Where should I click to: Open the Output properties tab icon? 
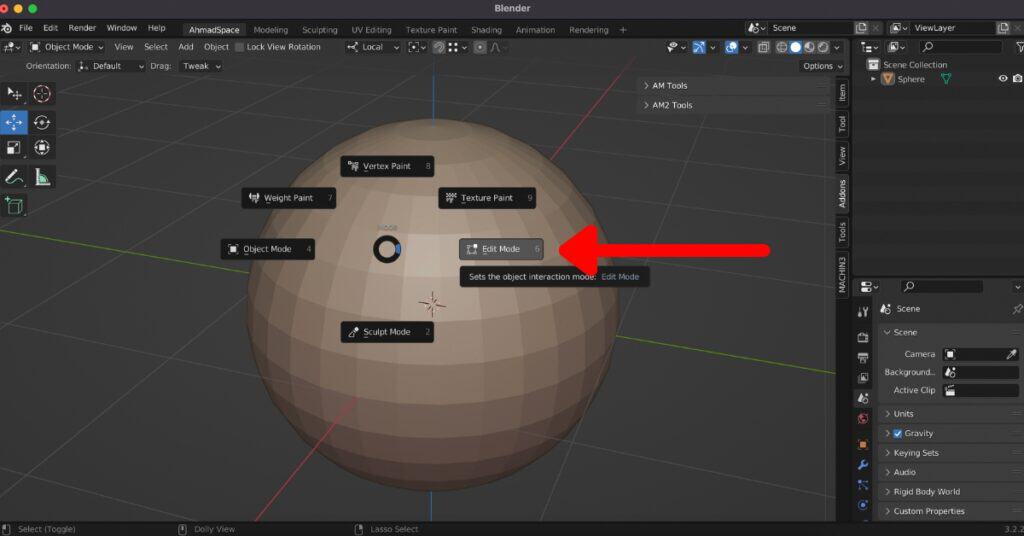pyautogui.click(x=863, y=358)
